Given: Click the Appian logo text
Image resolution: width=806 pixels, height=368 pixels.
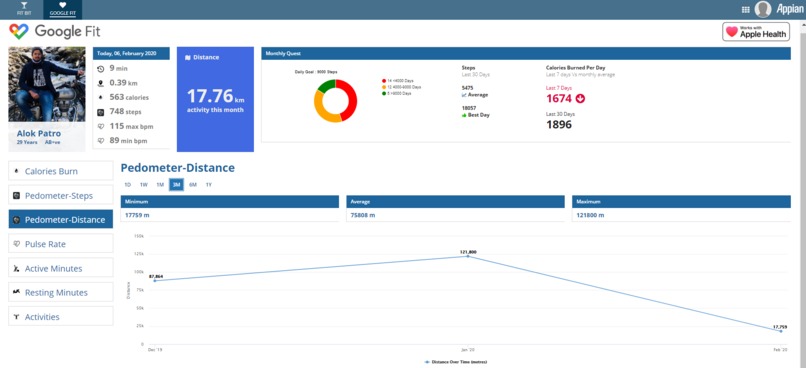Looking at the screenshot, I should point(790,9).
